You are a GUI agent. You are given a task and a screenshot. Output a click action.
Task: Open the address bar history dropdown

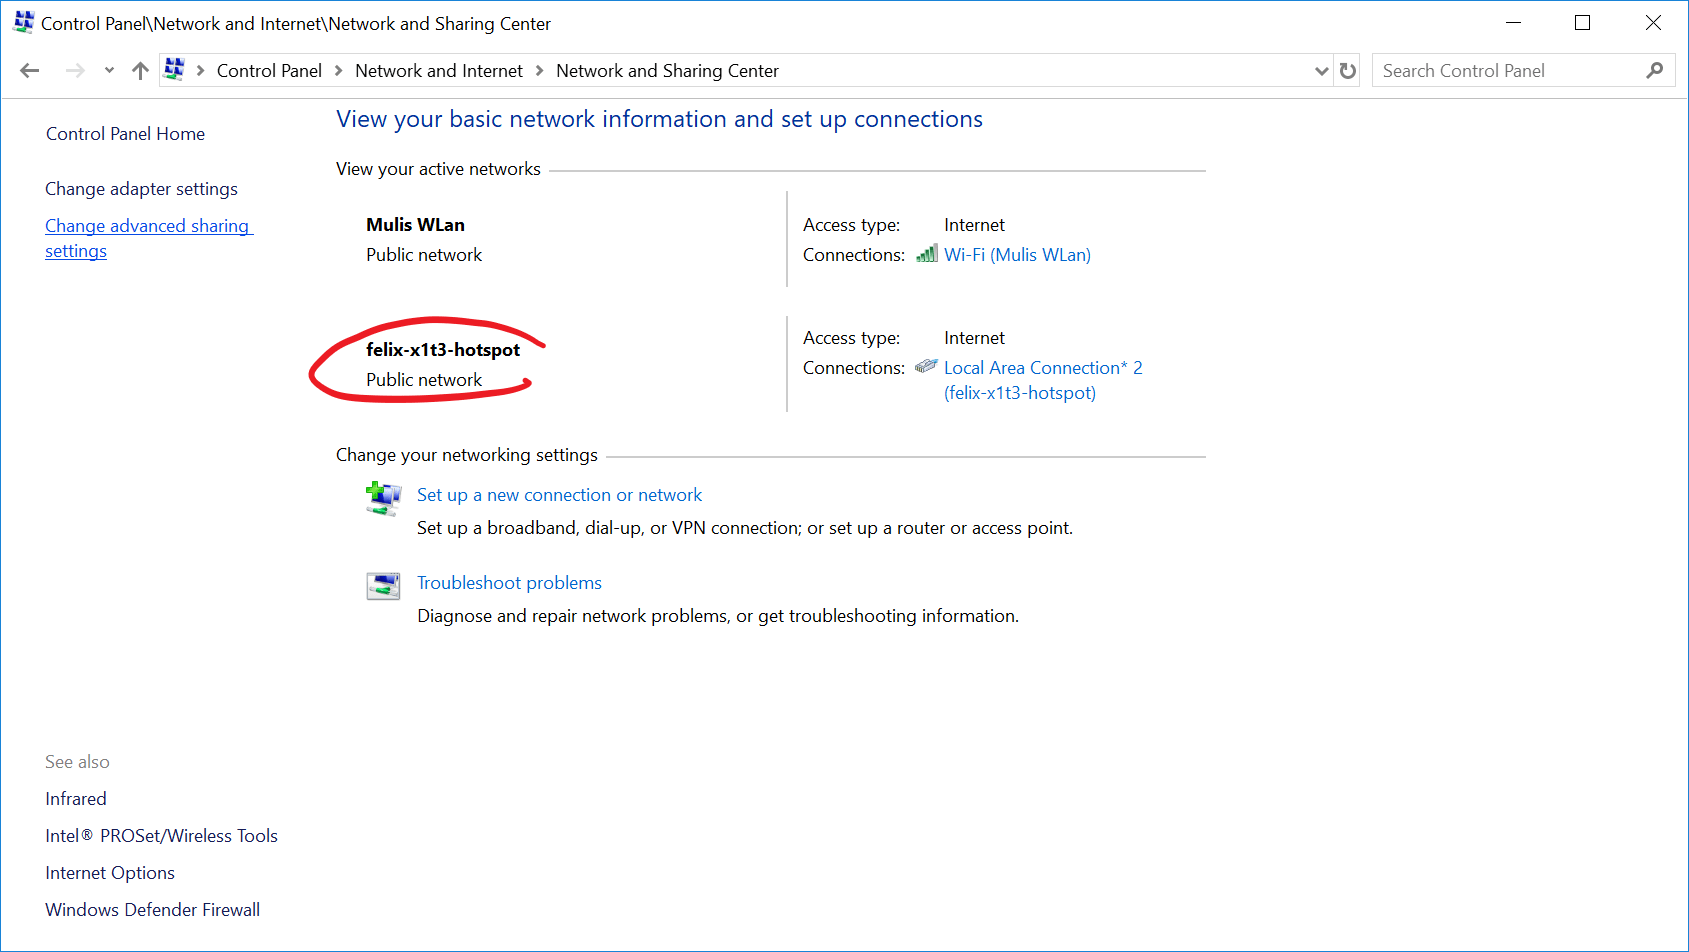[x=1321, y=70]
